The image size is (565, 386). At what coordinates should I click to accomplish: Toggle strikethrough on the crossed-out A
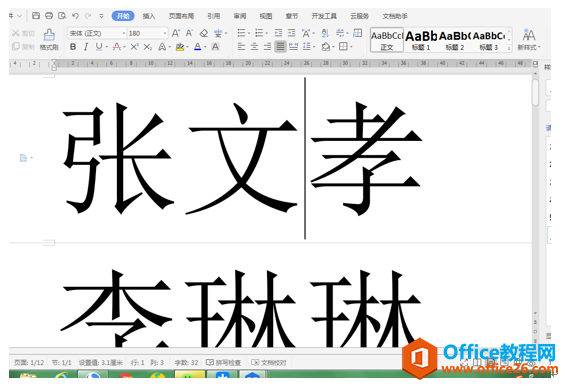click(116, 47)
